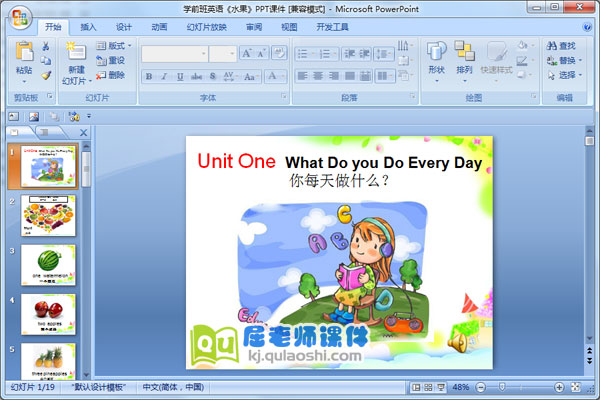Image resolution: width=600 pixels, height=400 pixels.
Task: Select slide 2 fruit heart thumbnail
Action: 48,216
